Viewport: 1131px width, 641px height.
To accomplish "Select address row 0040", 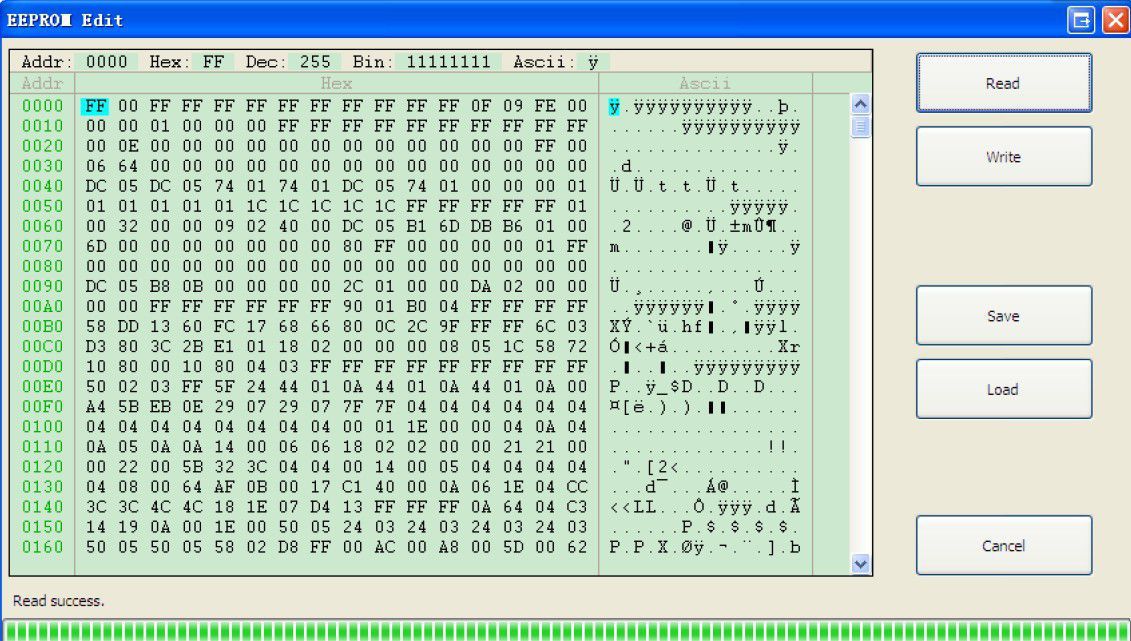I will [x=43, y=186].
